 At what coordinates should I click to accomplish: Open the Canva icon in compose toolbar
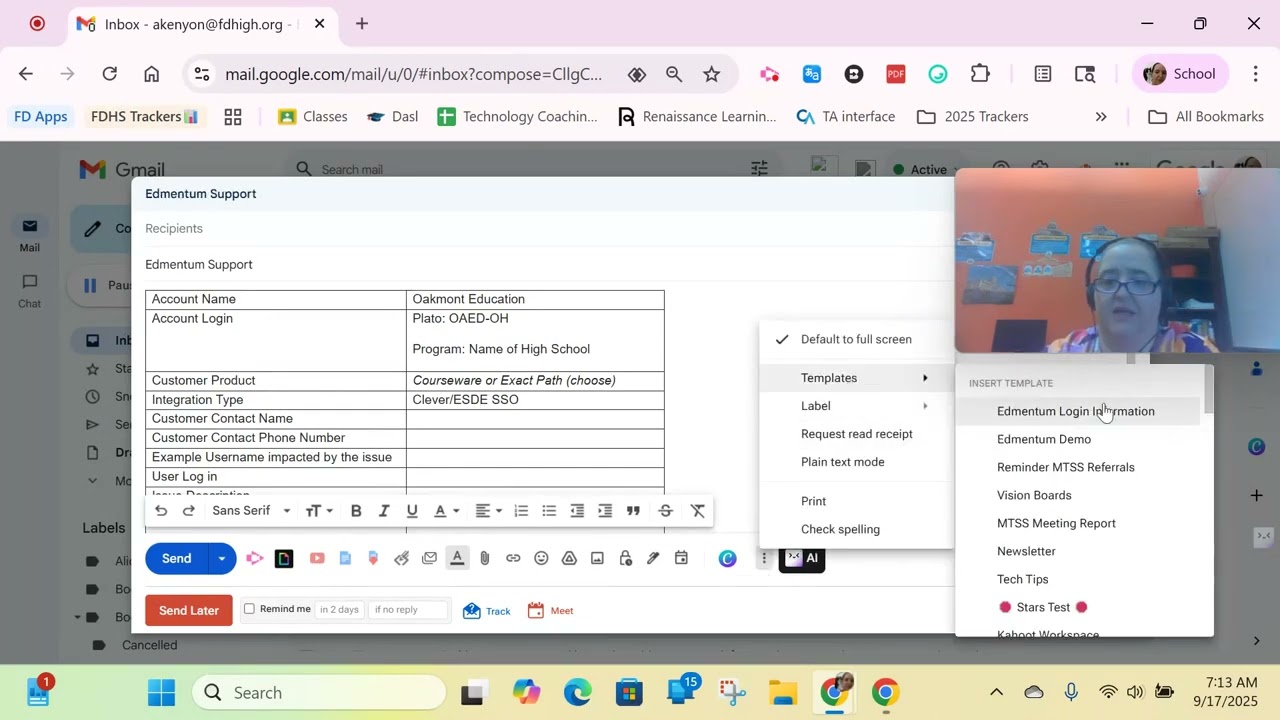click(728, 559)
